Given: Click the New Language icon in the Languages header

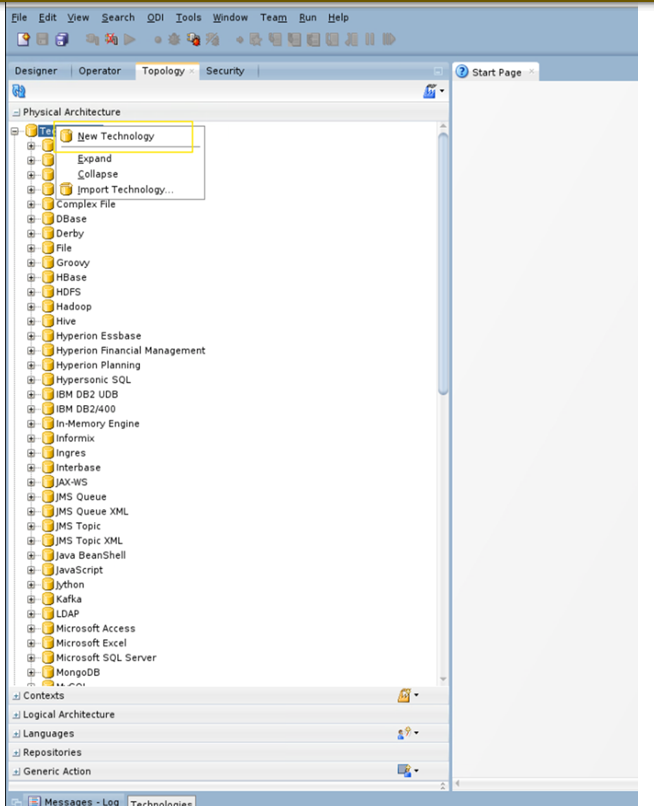Looking at the screenshot, I should 404,732.
